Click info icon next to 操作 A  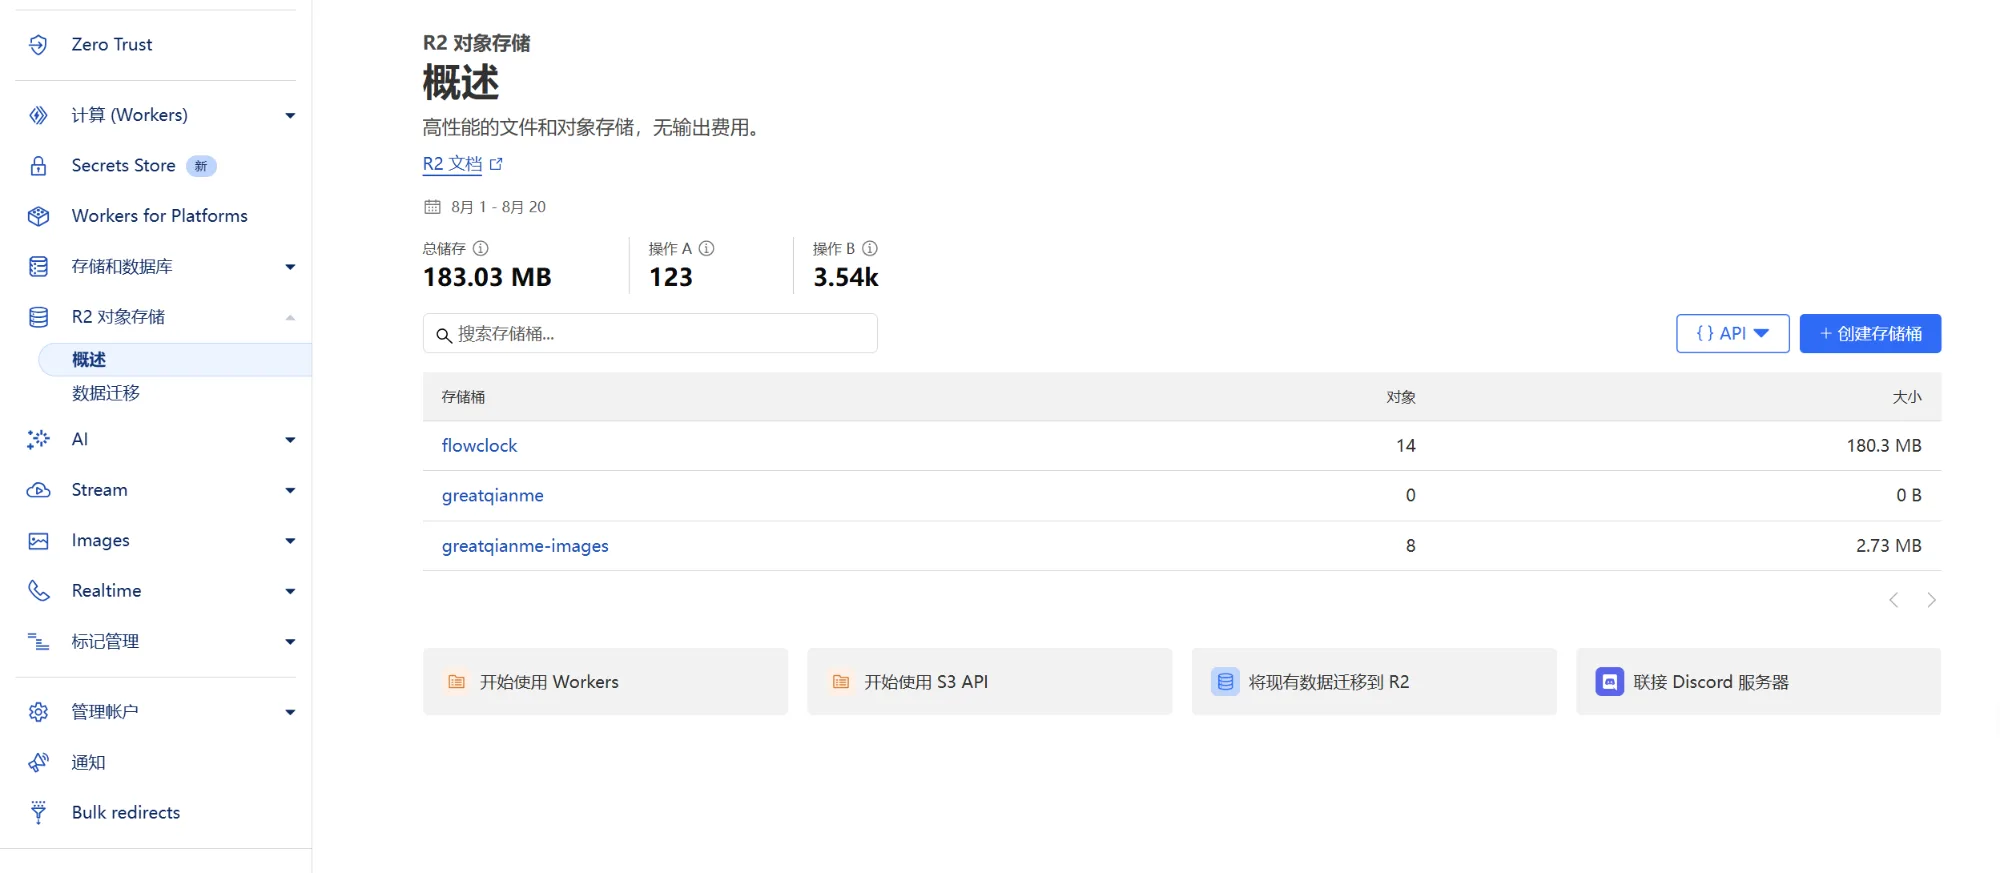point(706,248)
